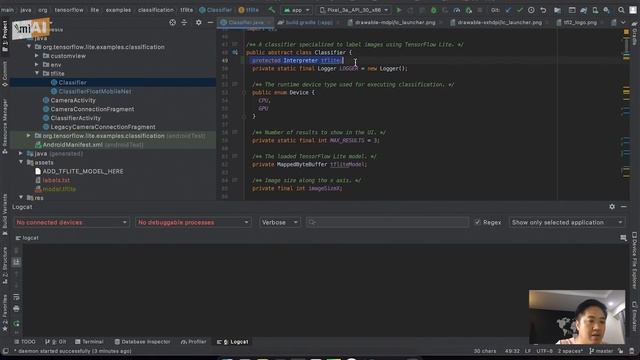Expand the java (generated) folder
This screenshot has width=640, height=360.
tap(21, 153)
